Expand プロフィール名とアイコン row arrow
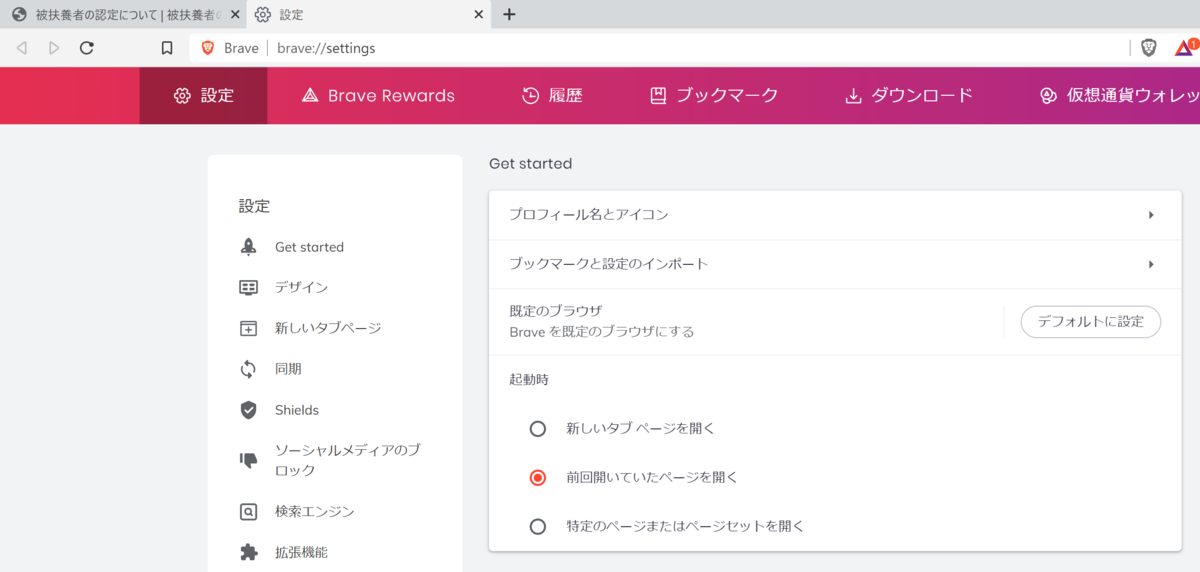Image resolution: width=1200 pixels, height=572 pixels. pyautogui.click(x=1151, y=215)
